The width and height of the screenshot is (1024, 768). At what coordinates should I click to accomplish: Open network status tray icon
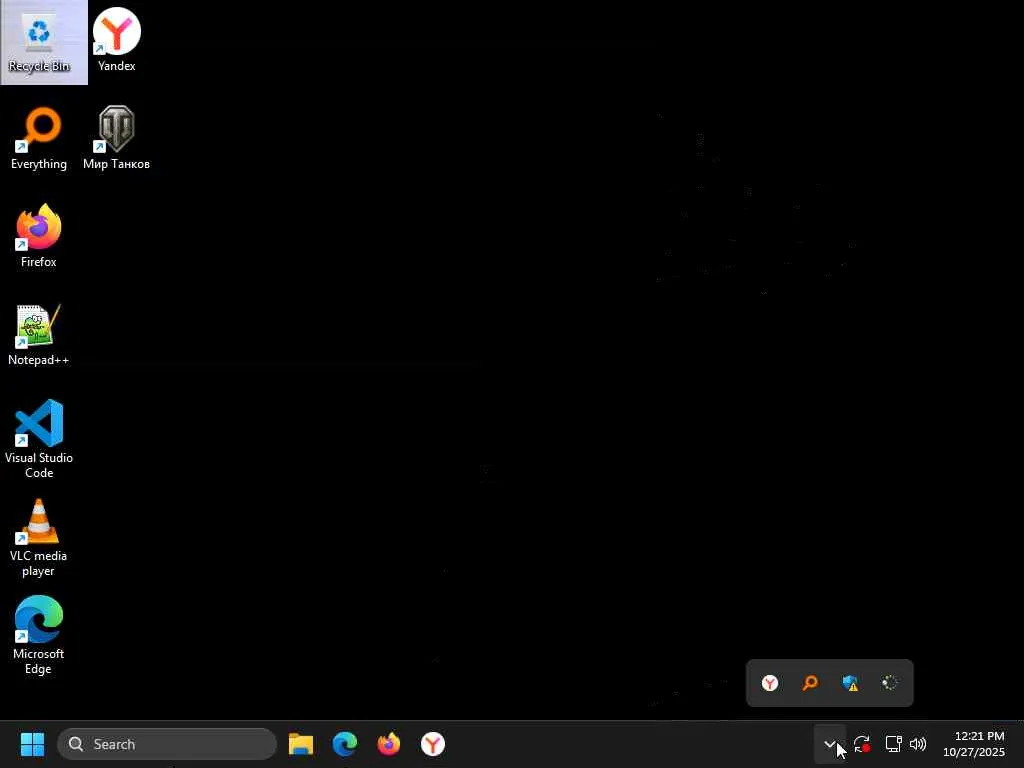point(893,744)
